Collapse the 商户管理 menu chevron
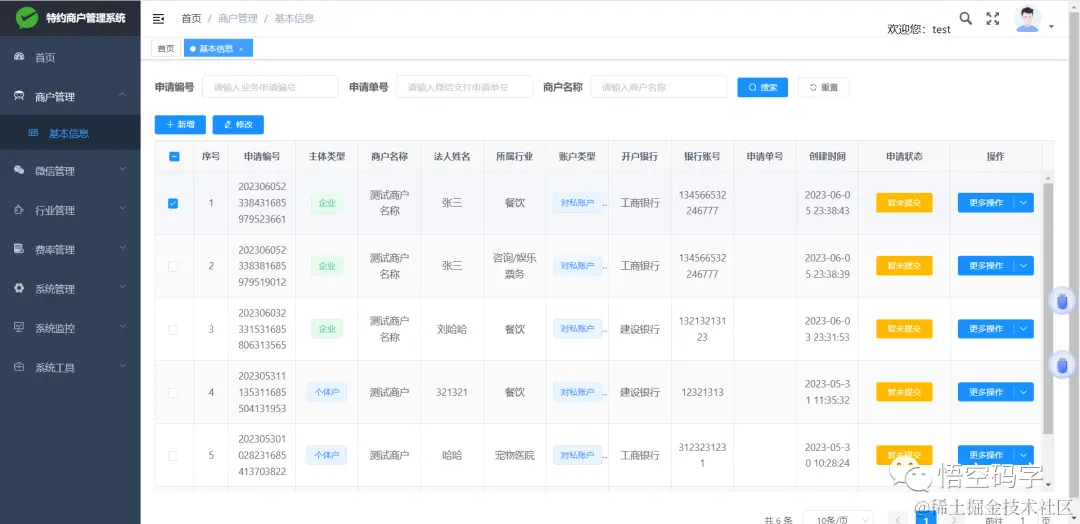This screenshot has height=524, width=1080. (122, 94)
